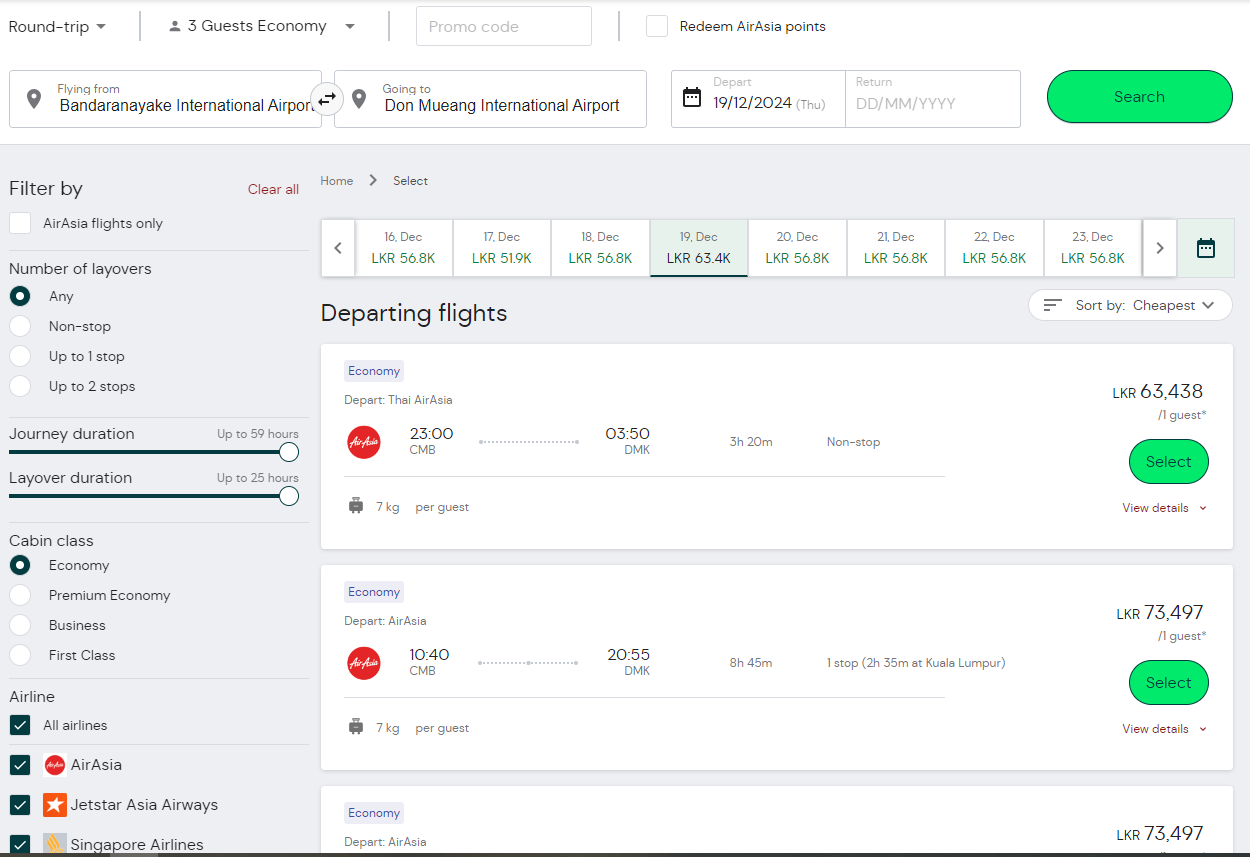Image resolution: width=1250 pixels, height=857 pixels.
Task: Uncheck Jetstar Asia Airways checkbox
Action: (20, 805)
